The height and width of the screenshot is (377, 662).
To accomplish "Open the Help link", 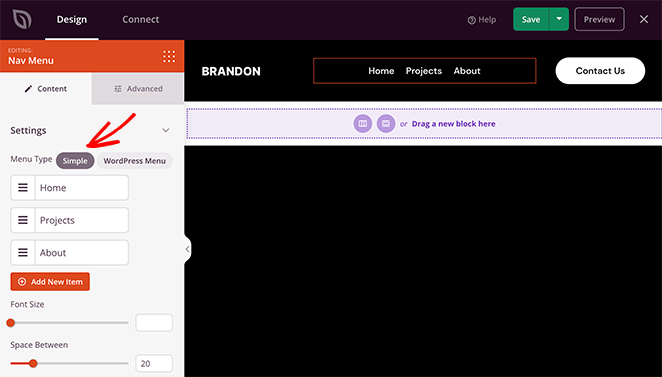I will point(482,20).
